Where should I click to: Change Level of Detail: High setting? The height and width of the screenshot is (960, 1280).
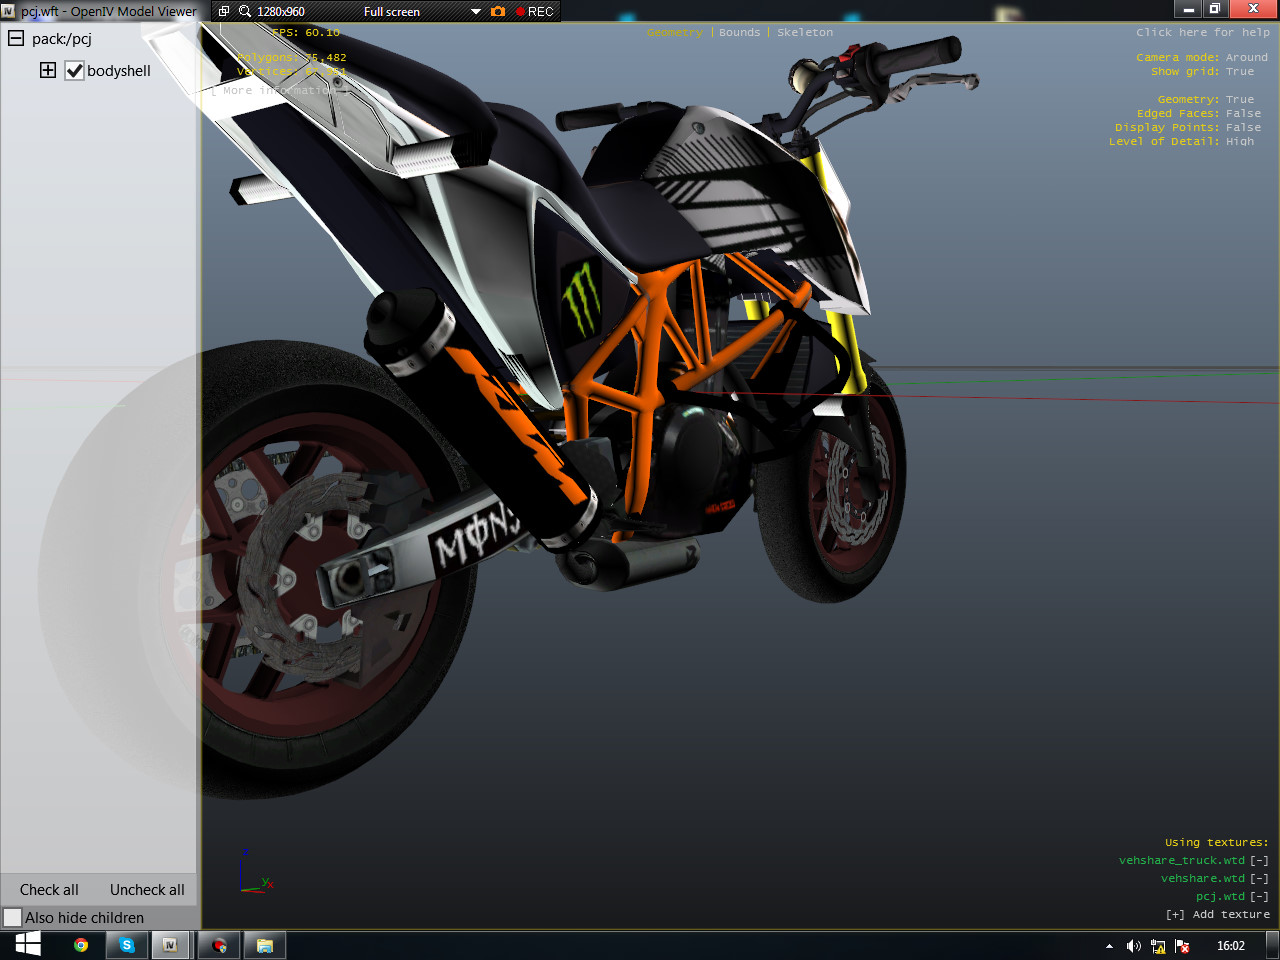[x=1181, y=141]
